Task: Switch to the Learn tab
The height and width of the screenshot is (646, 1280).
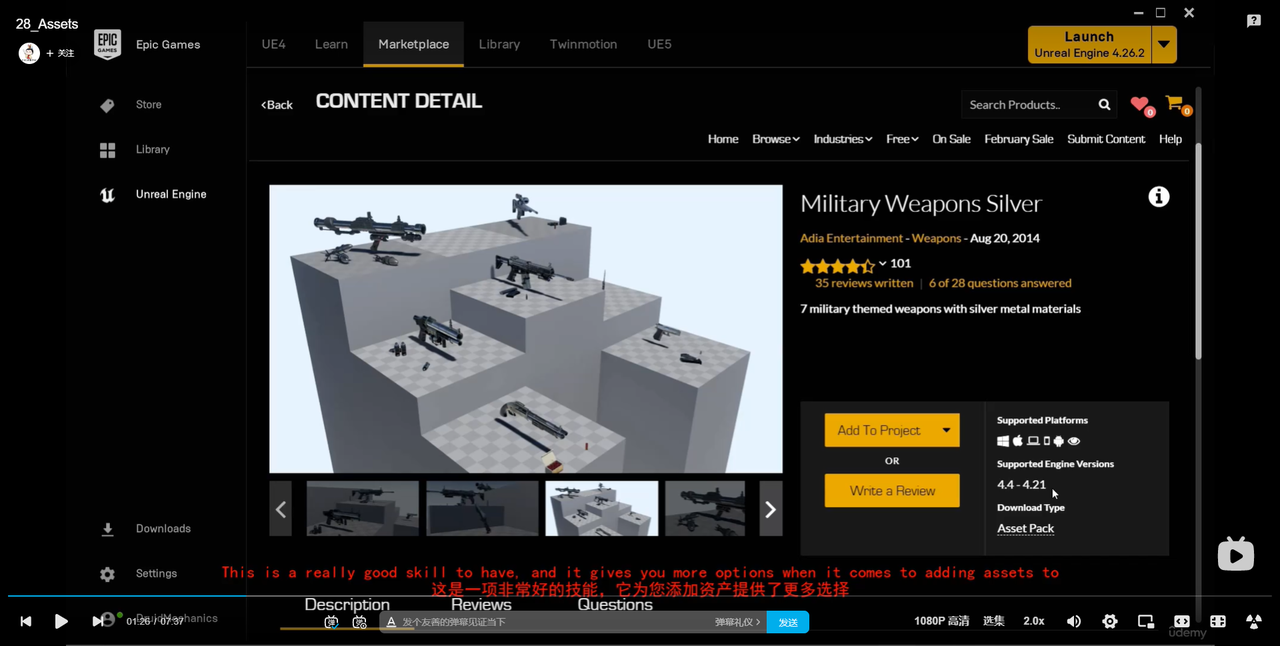Action: click(x=331, y=45)
